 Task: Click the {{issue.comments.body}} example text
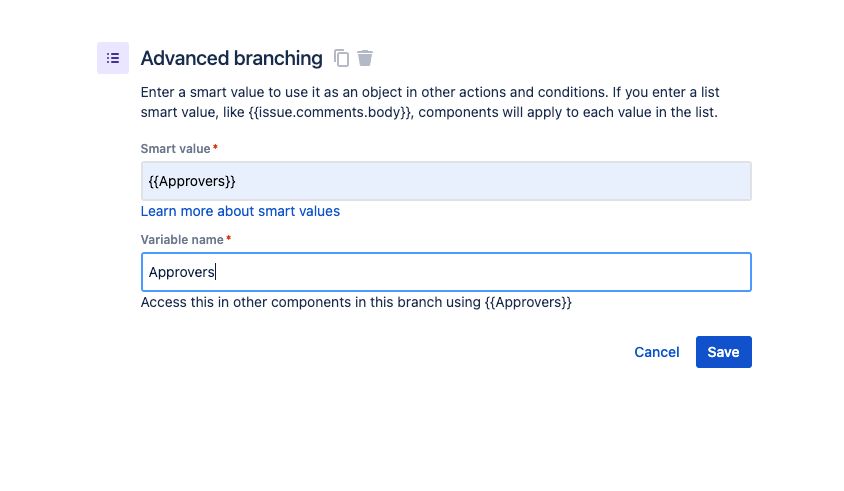(x=329, y=112)
